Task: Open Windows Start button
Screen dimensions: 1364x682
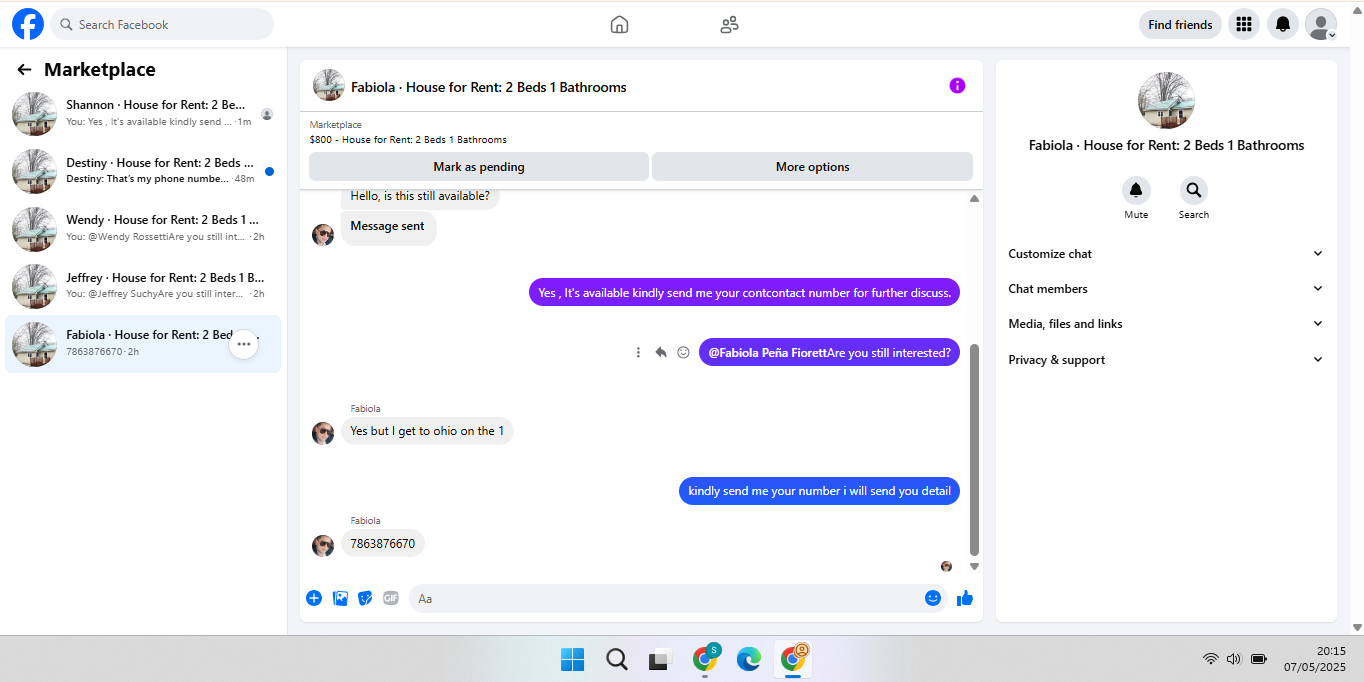Action: click(573, 659)
